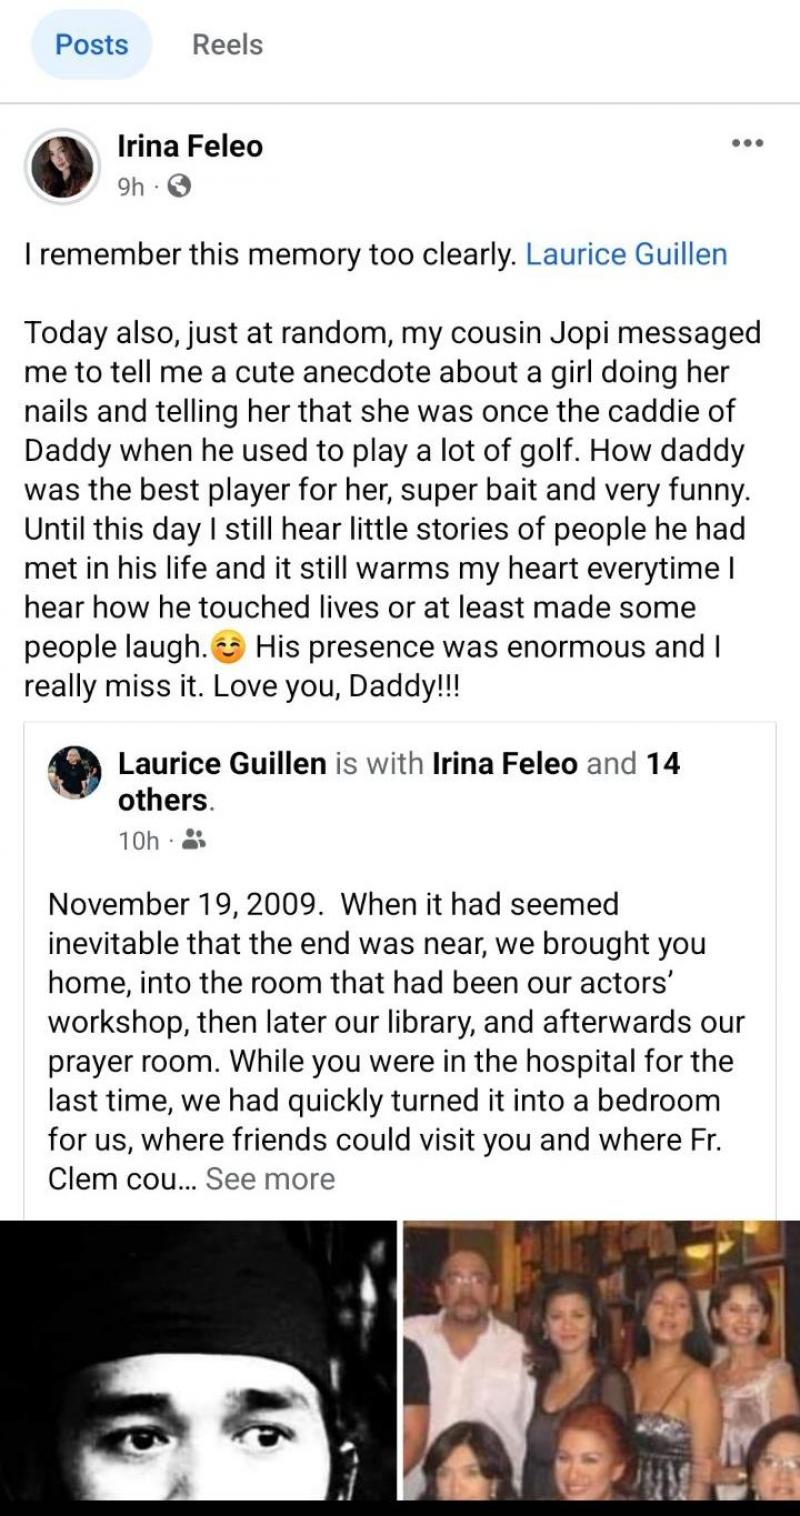Click the smiling emoji in post text
Viewport: 800px width, 1516px height.
pyautogui.click(x=230, y=648)
